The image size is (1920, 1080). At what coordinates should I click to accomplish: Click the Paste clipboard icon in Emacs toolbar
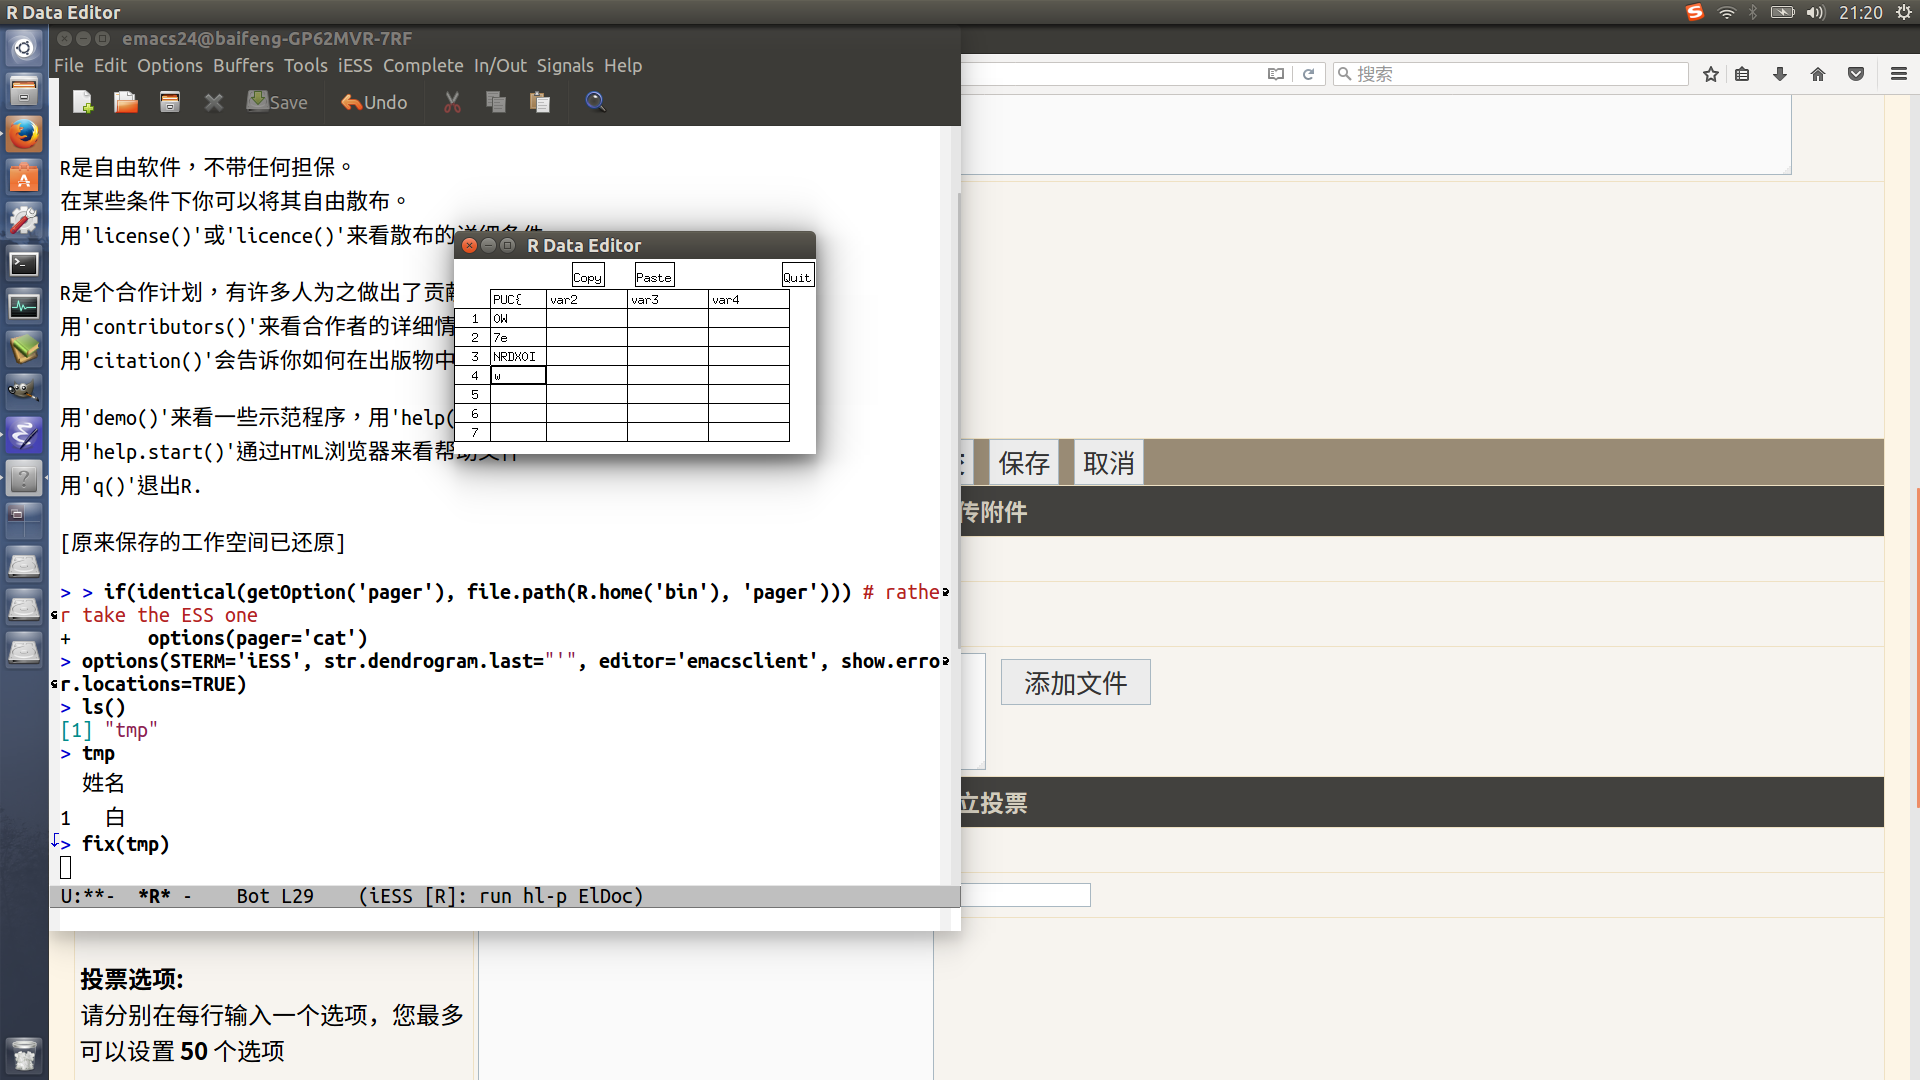pos(540,102)
